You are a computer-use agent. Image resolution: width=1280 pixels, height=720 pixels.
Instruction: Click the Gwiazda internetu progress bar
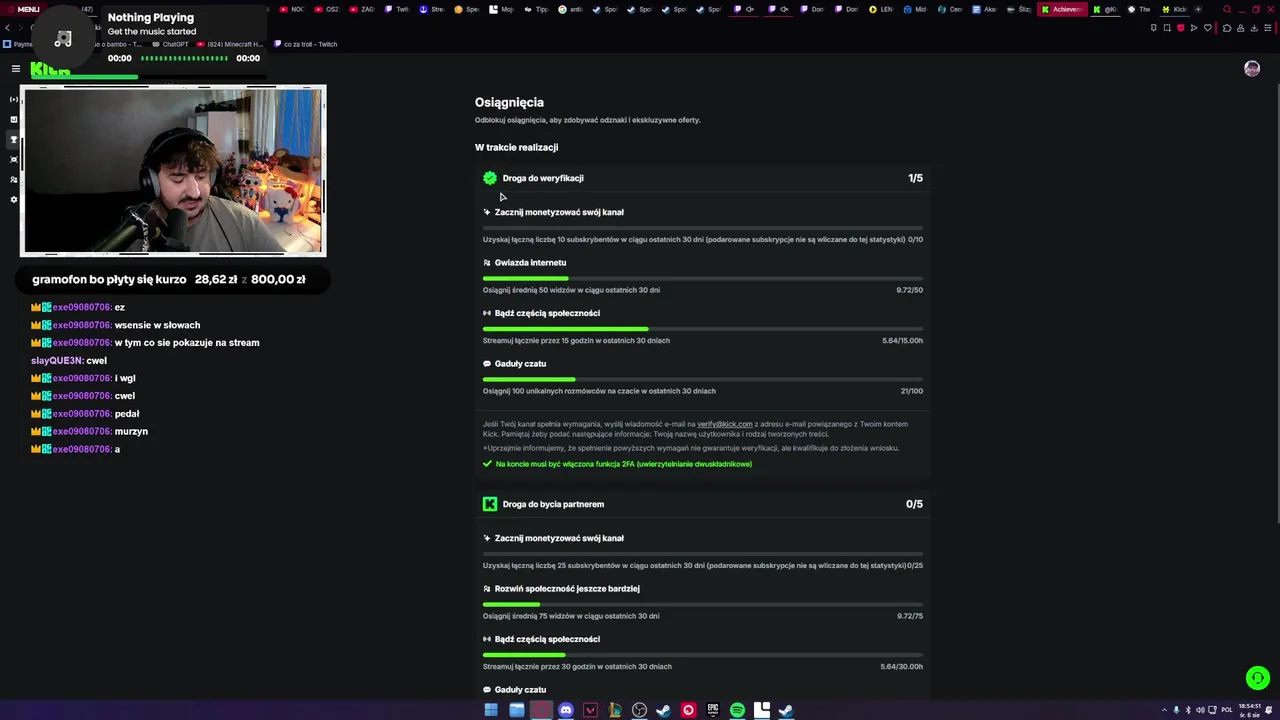(703, 278)
